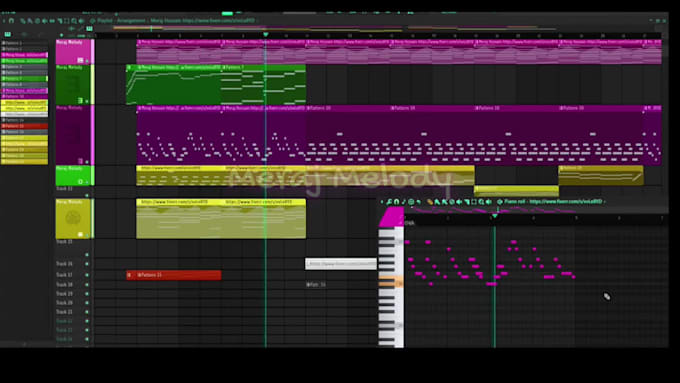Click the Track 21 label
The width and height of the screenshot is (680, 383).
pyautogui.click(x=64, y=312)
